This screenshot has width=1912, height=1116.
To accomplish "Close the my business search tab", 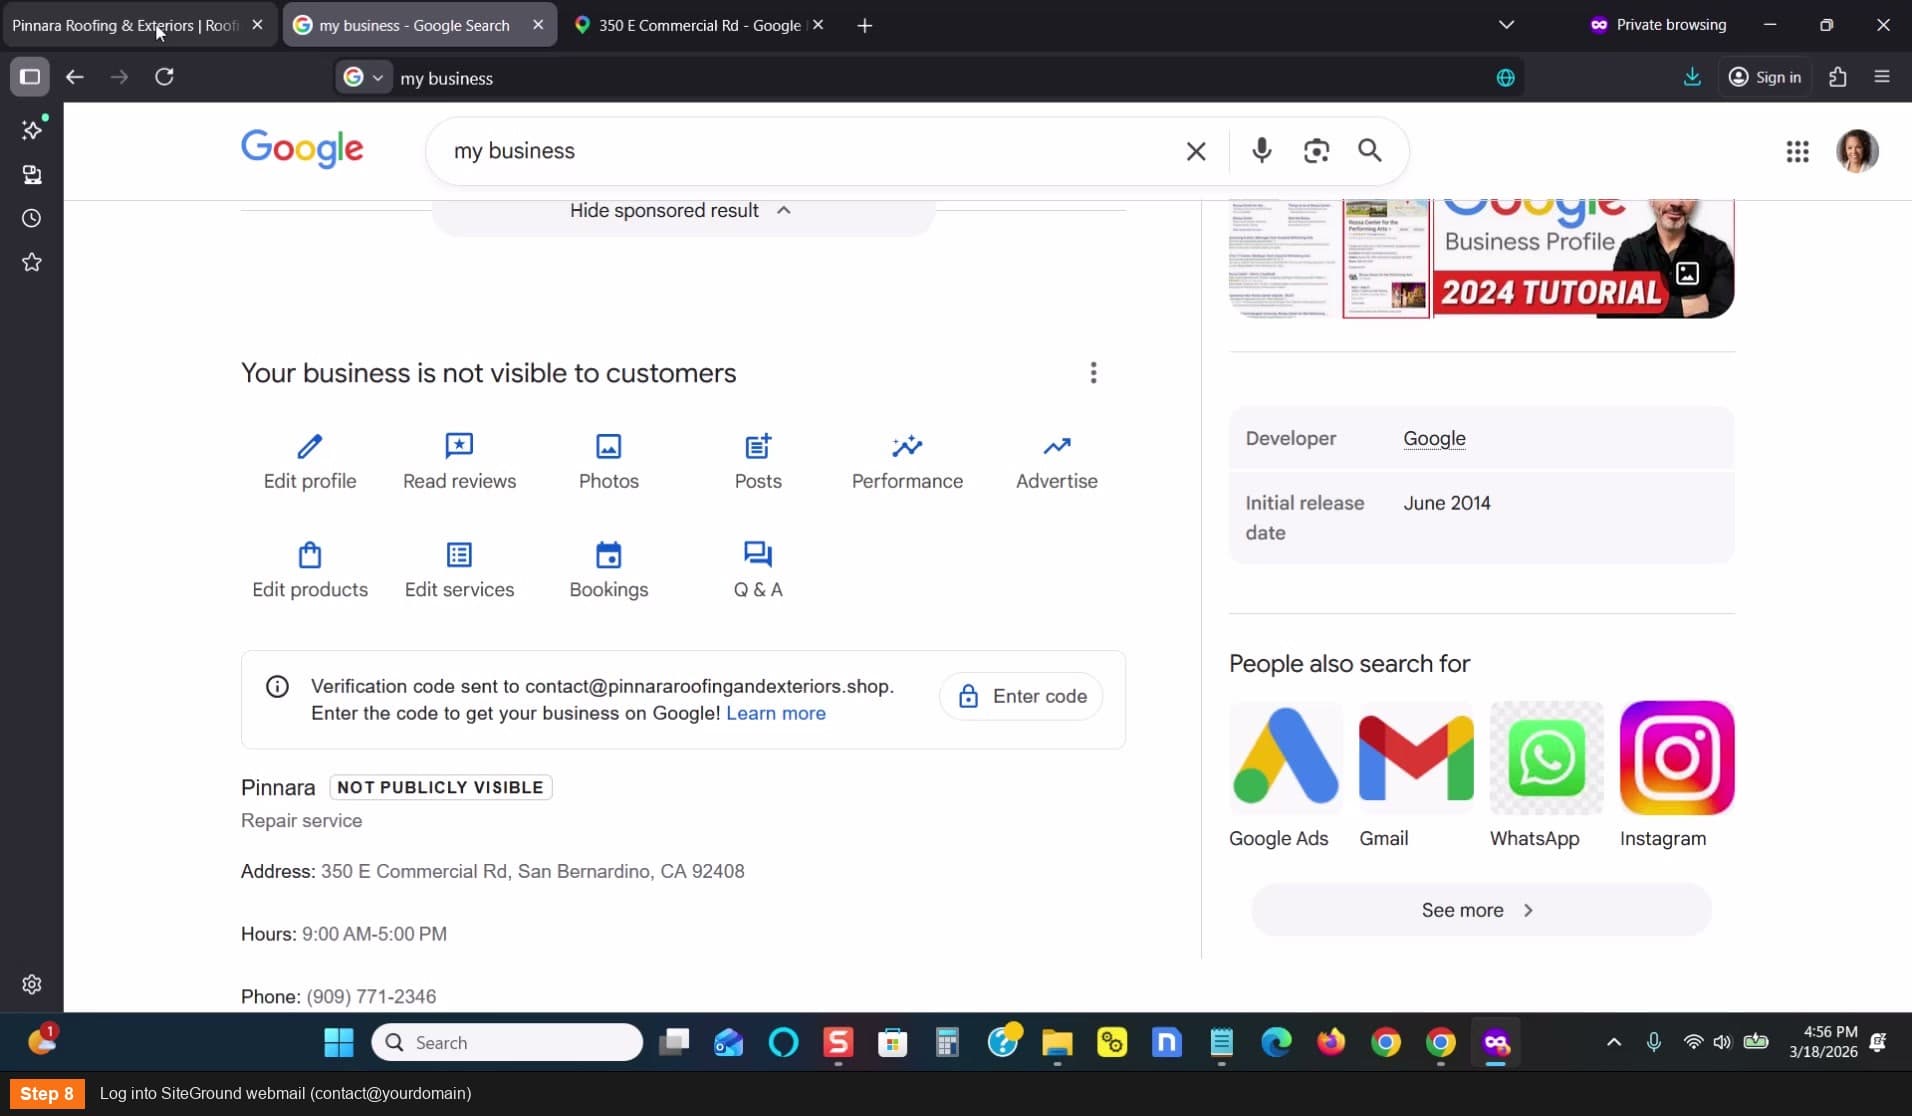I will click(538, 25).
